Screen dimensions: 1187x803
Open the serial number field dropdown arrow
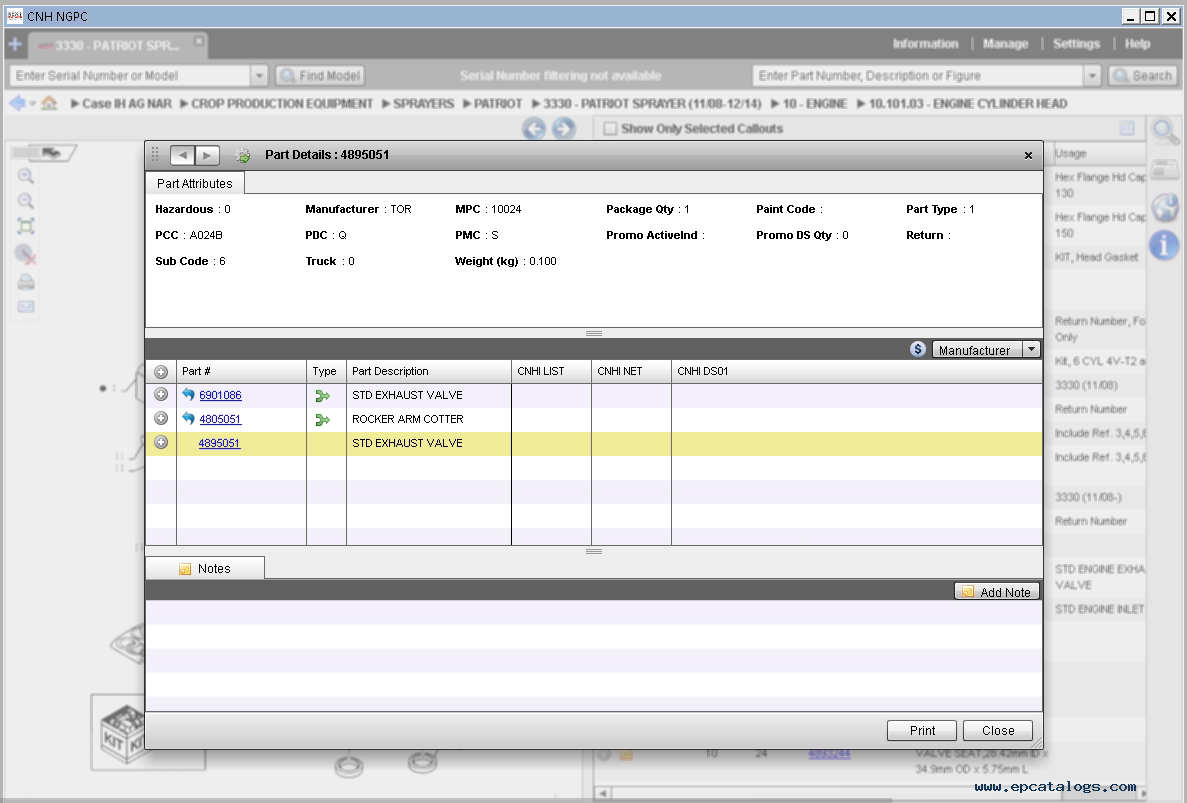(x=260, y=76)
